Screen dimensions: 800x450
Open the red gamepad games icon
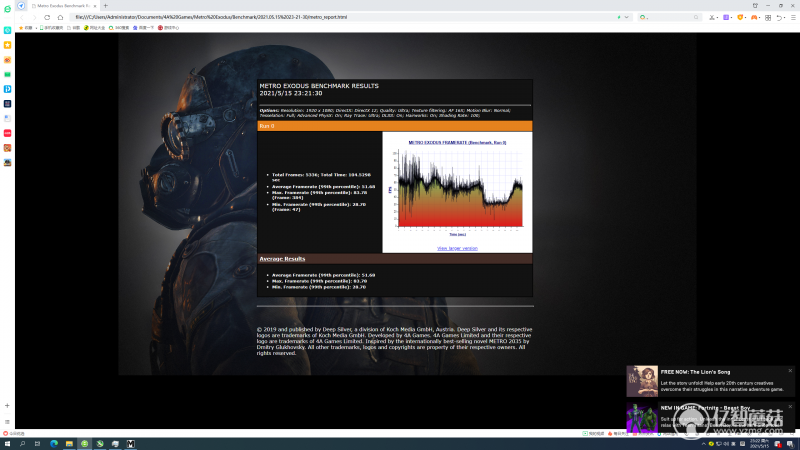click(754, 17)
